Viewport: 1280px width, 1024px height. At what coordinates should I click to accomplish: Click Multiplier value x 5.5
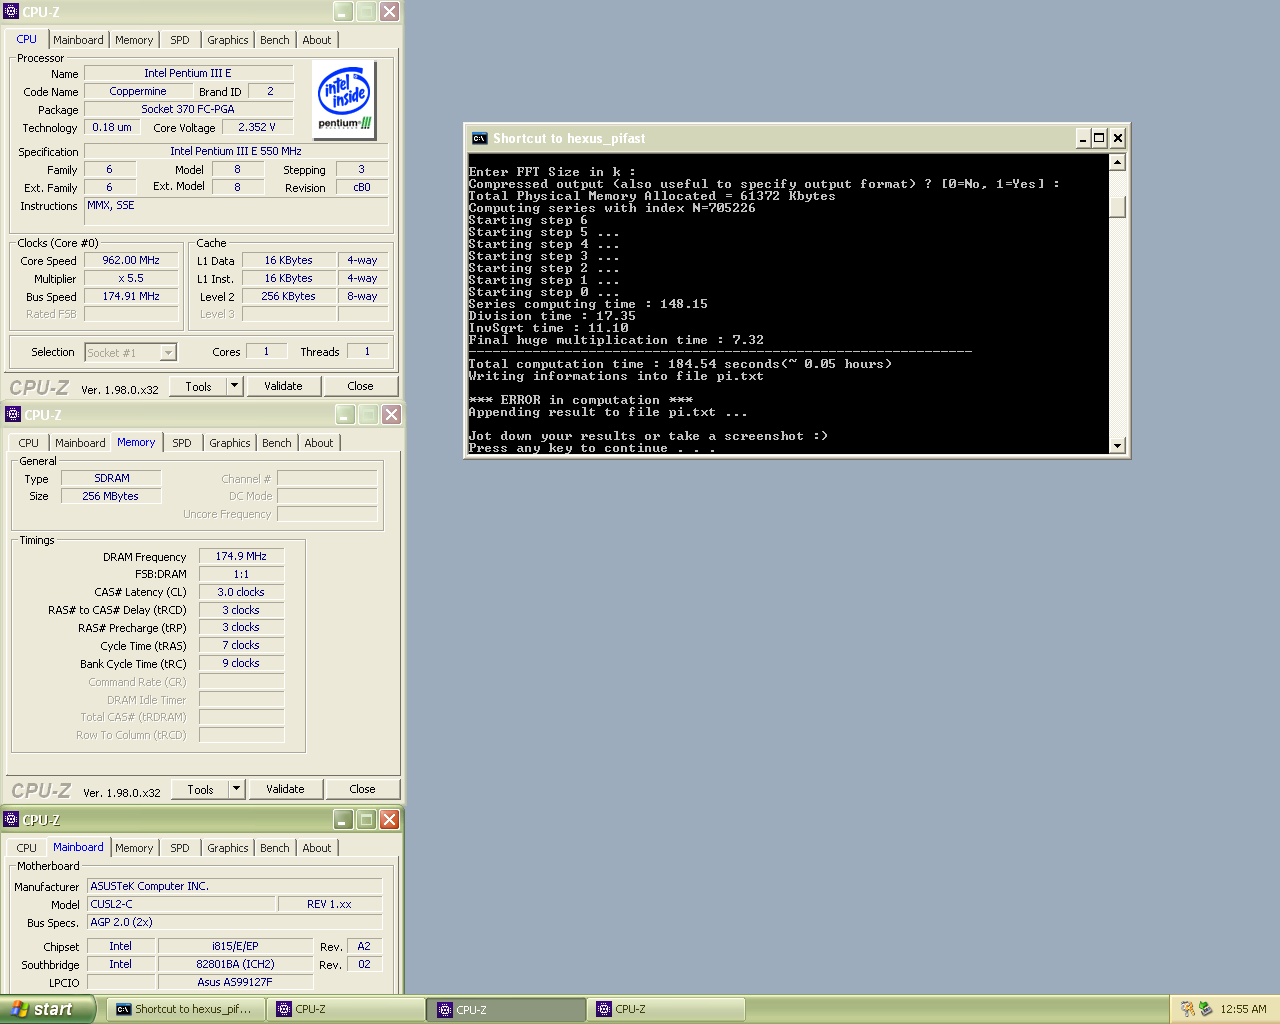coord(131,278)
